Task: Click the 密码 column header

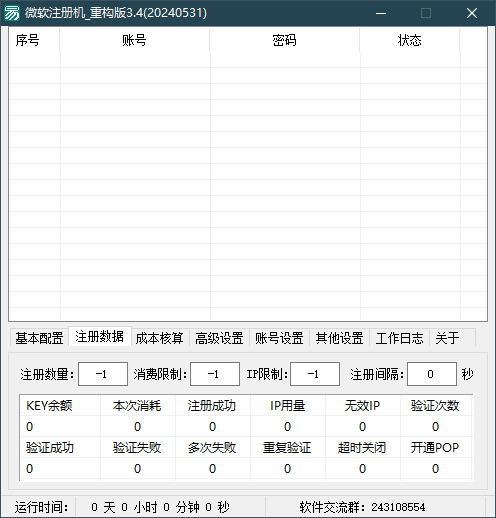Action: [x=284, y=40]
